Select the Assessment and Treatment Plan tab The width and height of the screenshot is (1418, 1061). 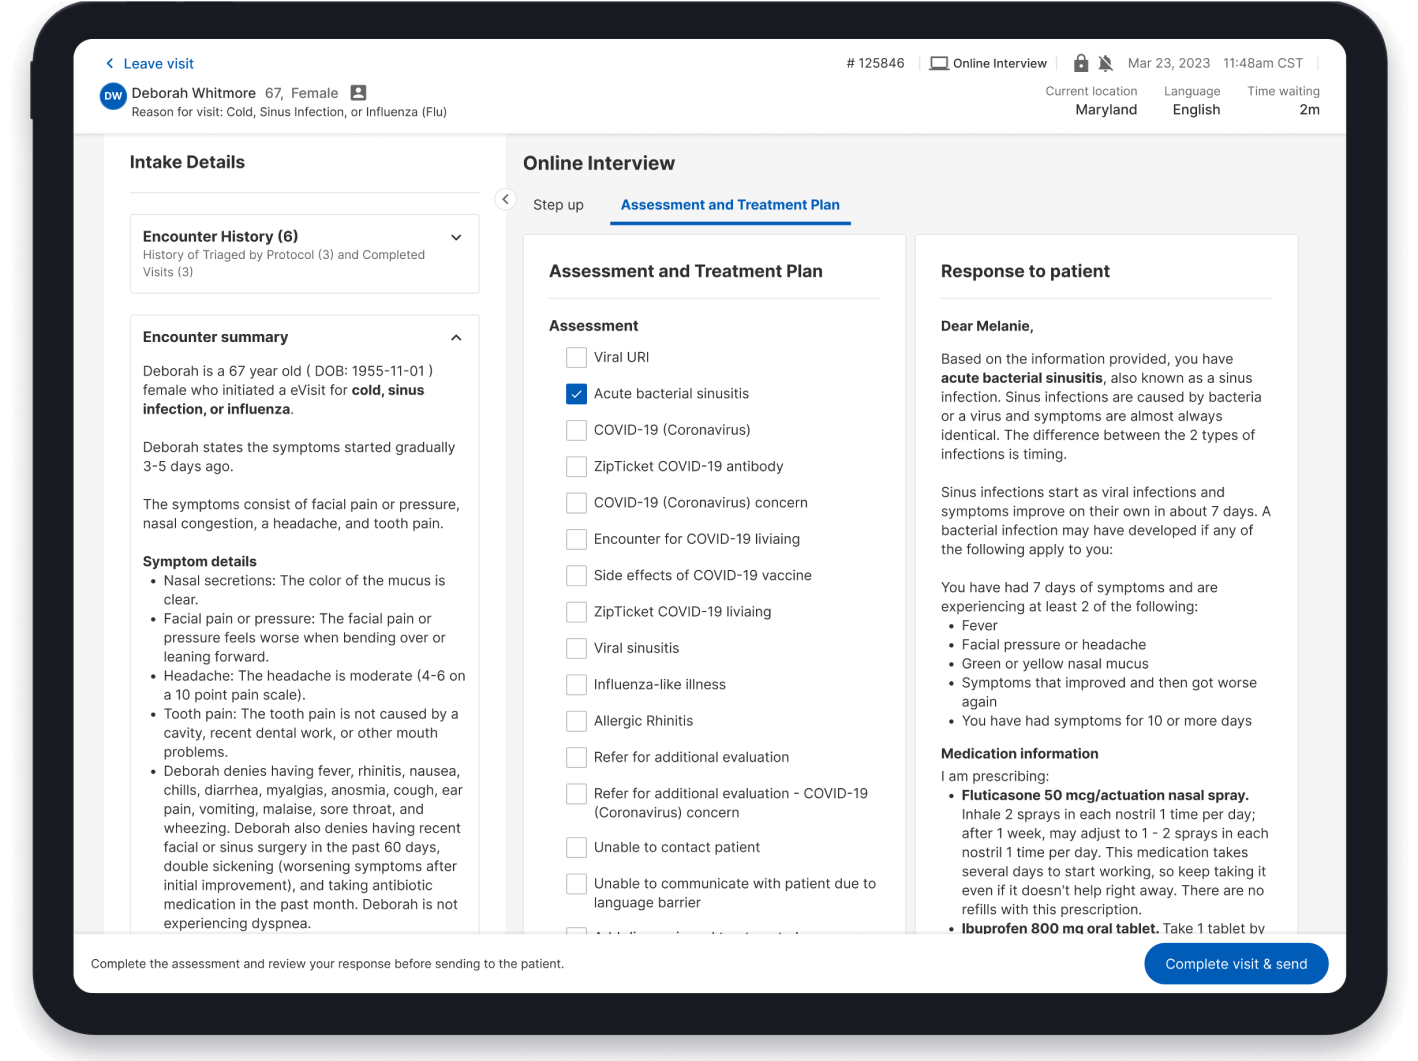coord(730,205)
